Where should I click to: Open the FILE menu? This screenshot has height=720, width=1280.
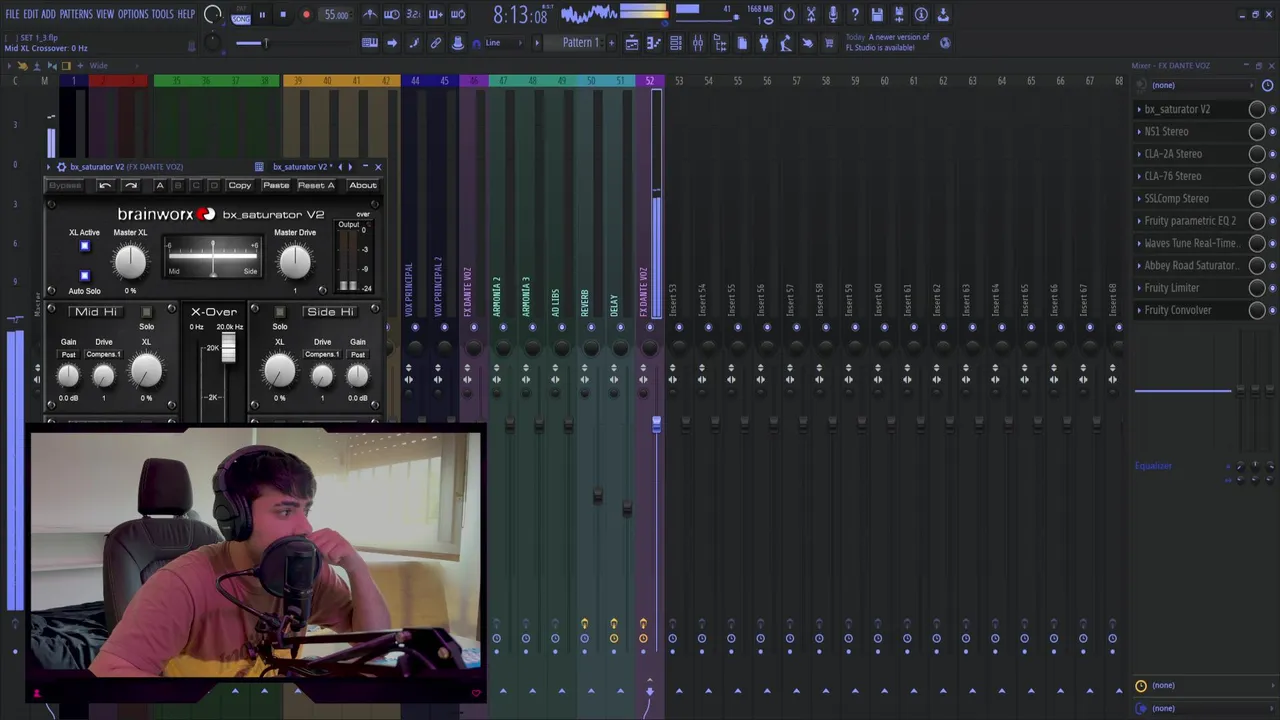pyautogui.click(x=12, y=14)
